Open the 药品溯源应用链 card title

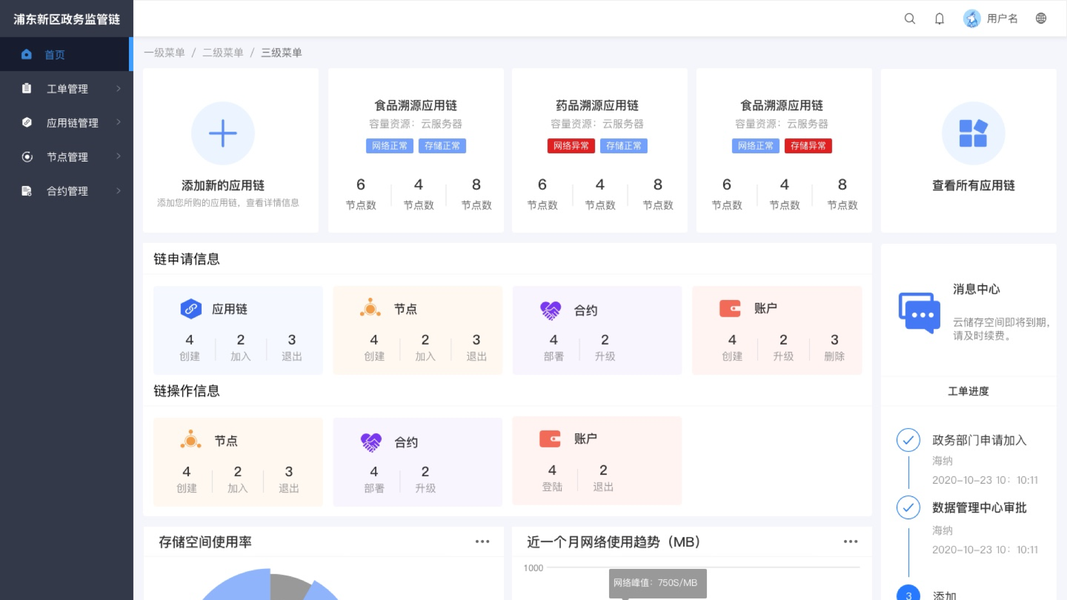coord(597,105)
